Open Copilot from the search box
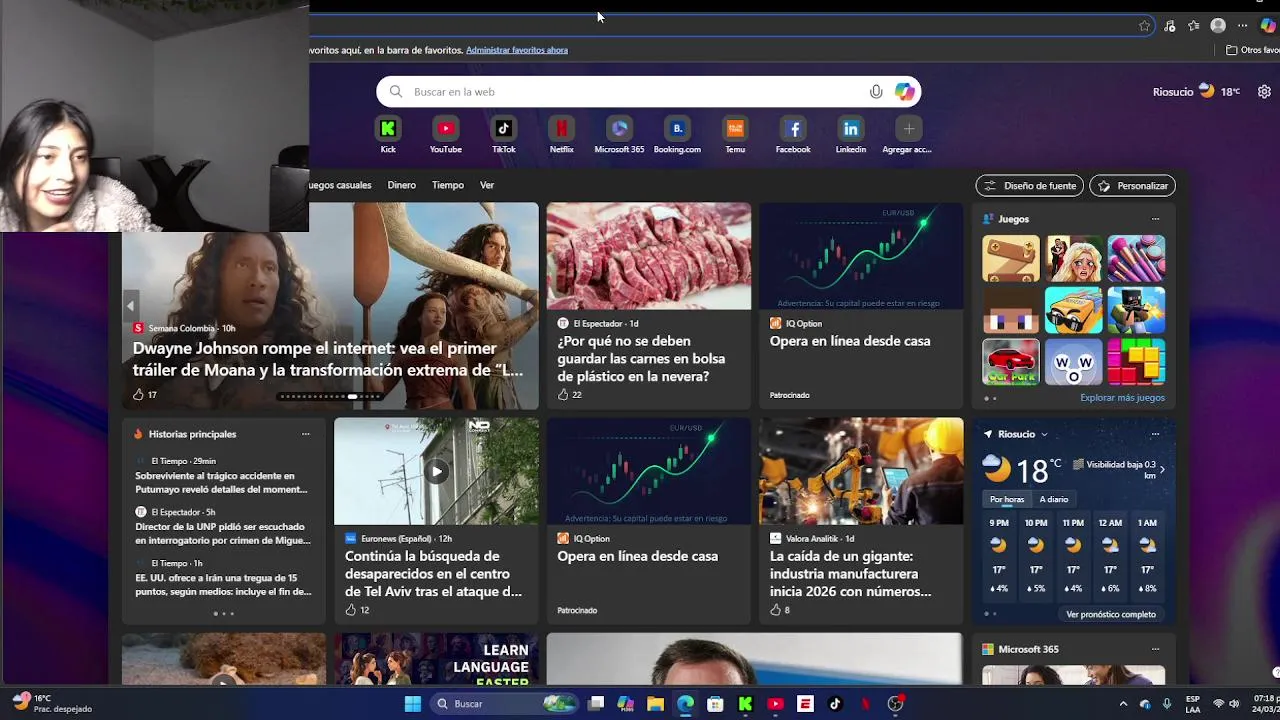 click(x=904, y=92)
